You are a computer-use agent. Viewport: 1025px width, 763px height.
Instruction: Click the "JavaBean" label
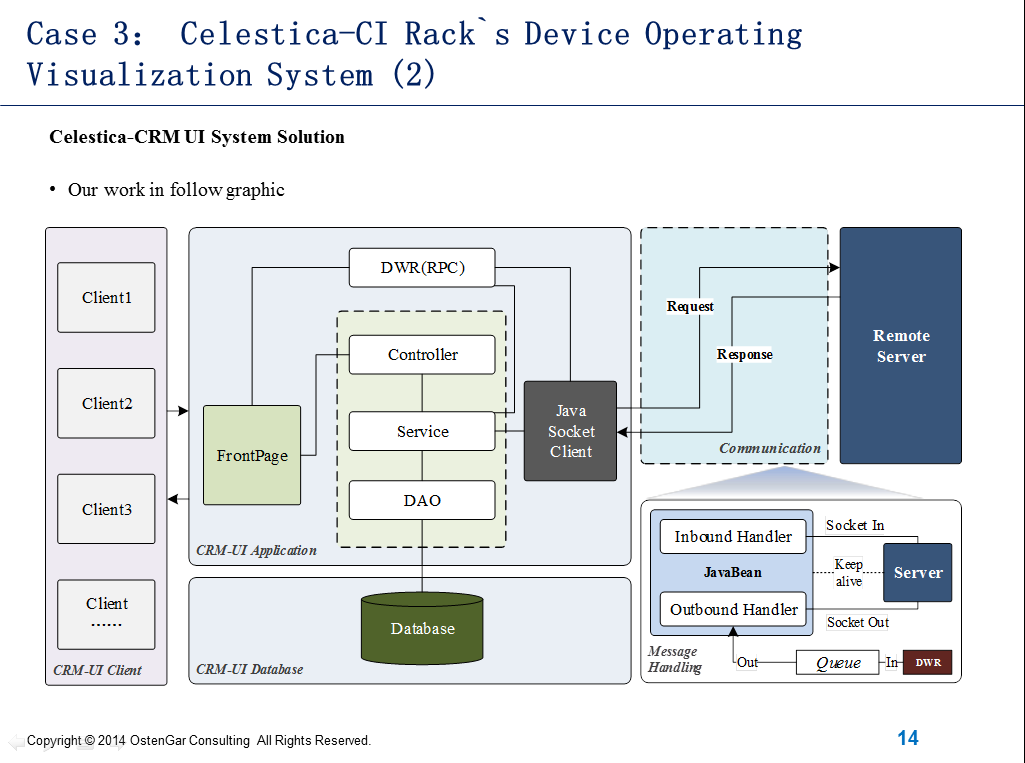click(733, 573)
